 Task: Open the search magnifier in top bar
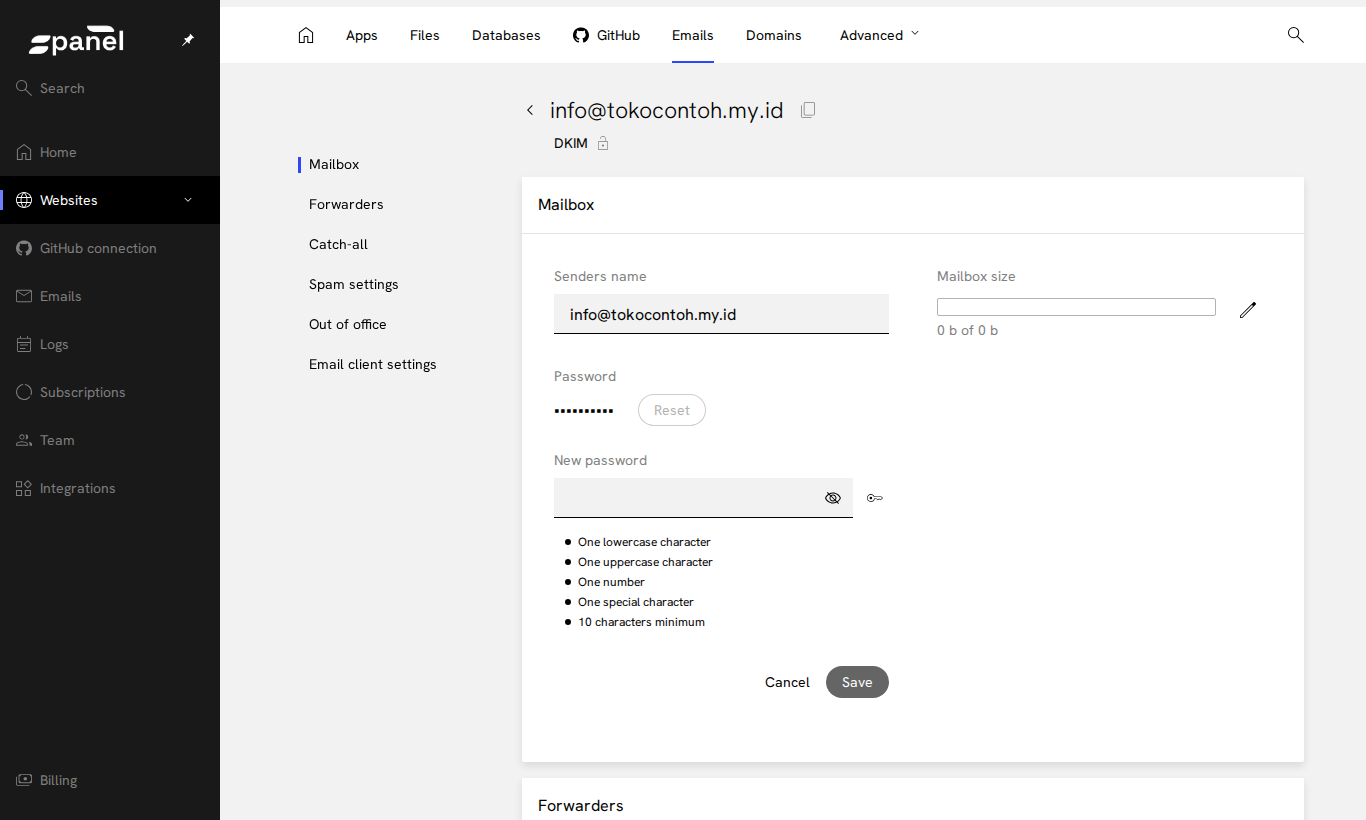[1295, 35]
